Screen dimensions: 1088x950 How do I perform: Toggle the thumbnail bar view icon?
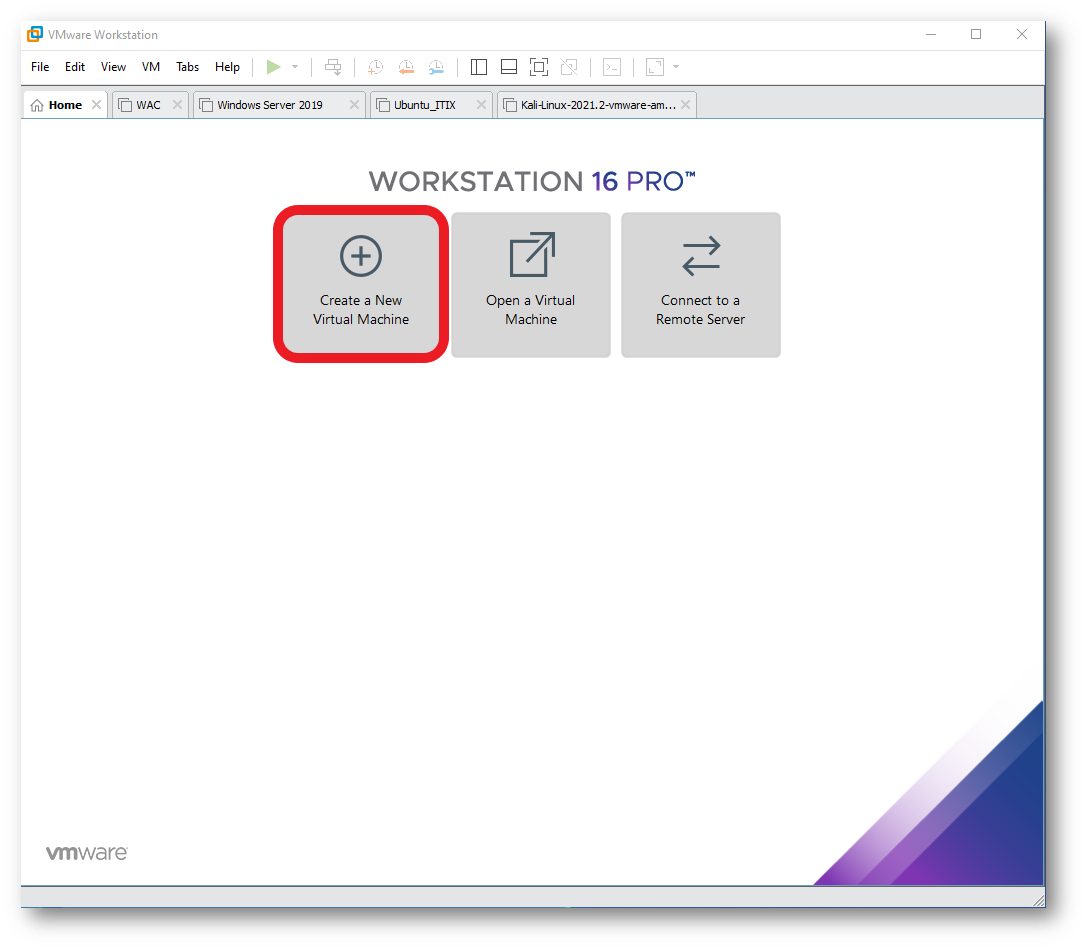509,67
